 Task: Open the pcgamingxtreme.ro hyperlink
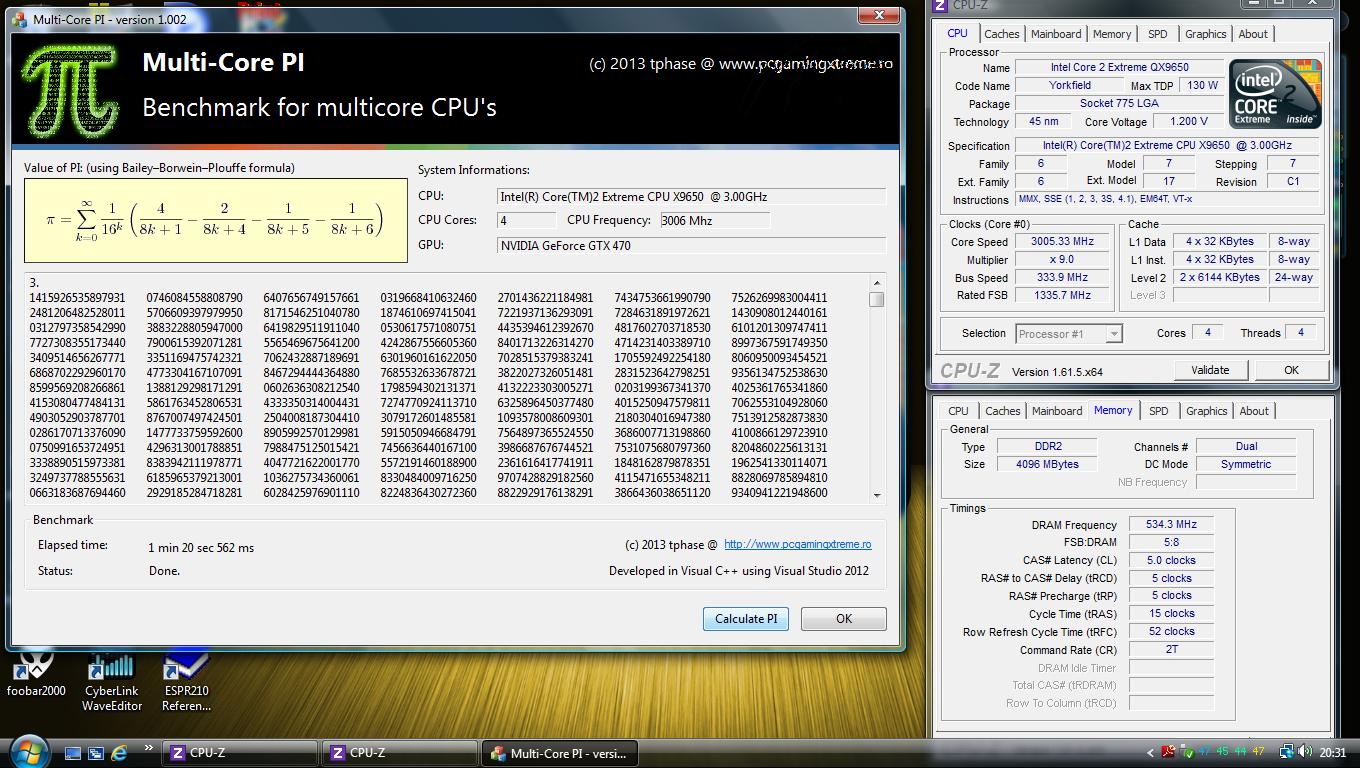pyautogui.click(x=797, y=545)
